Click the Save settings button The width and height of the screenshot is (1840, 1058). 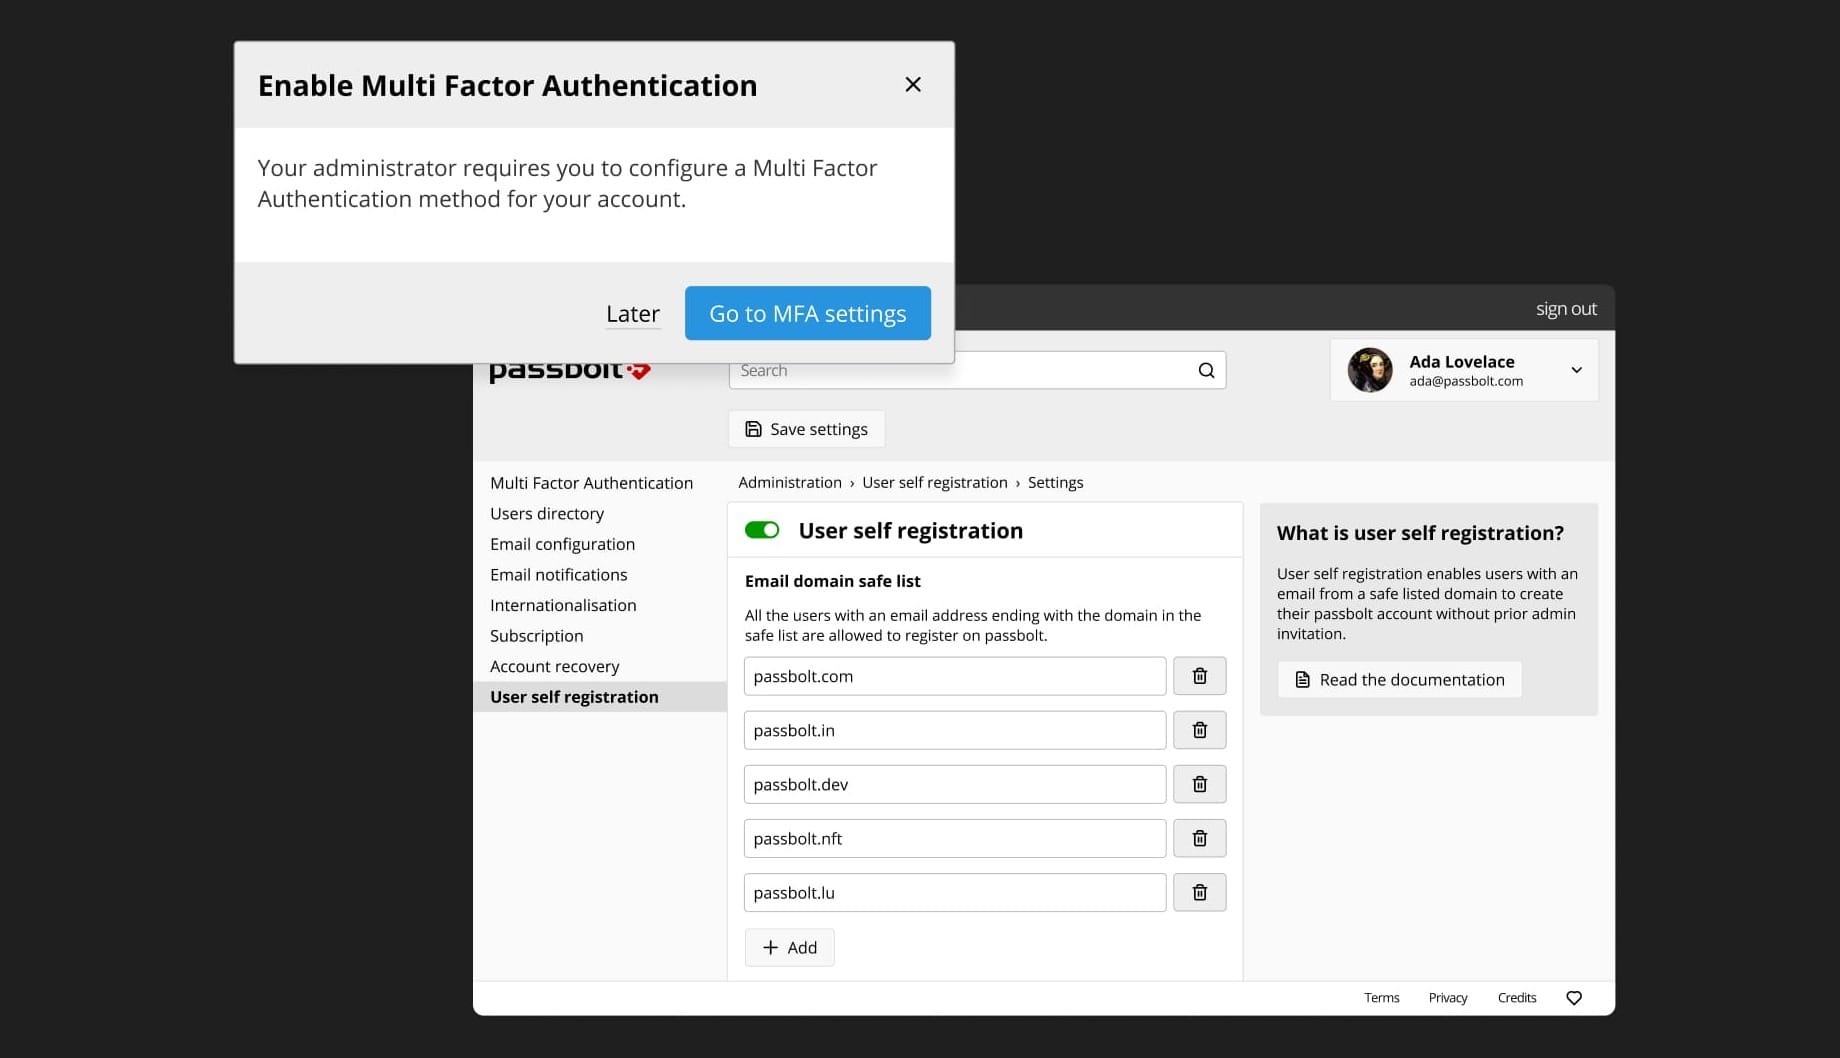pyautogui.click(x=806, y=428)
